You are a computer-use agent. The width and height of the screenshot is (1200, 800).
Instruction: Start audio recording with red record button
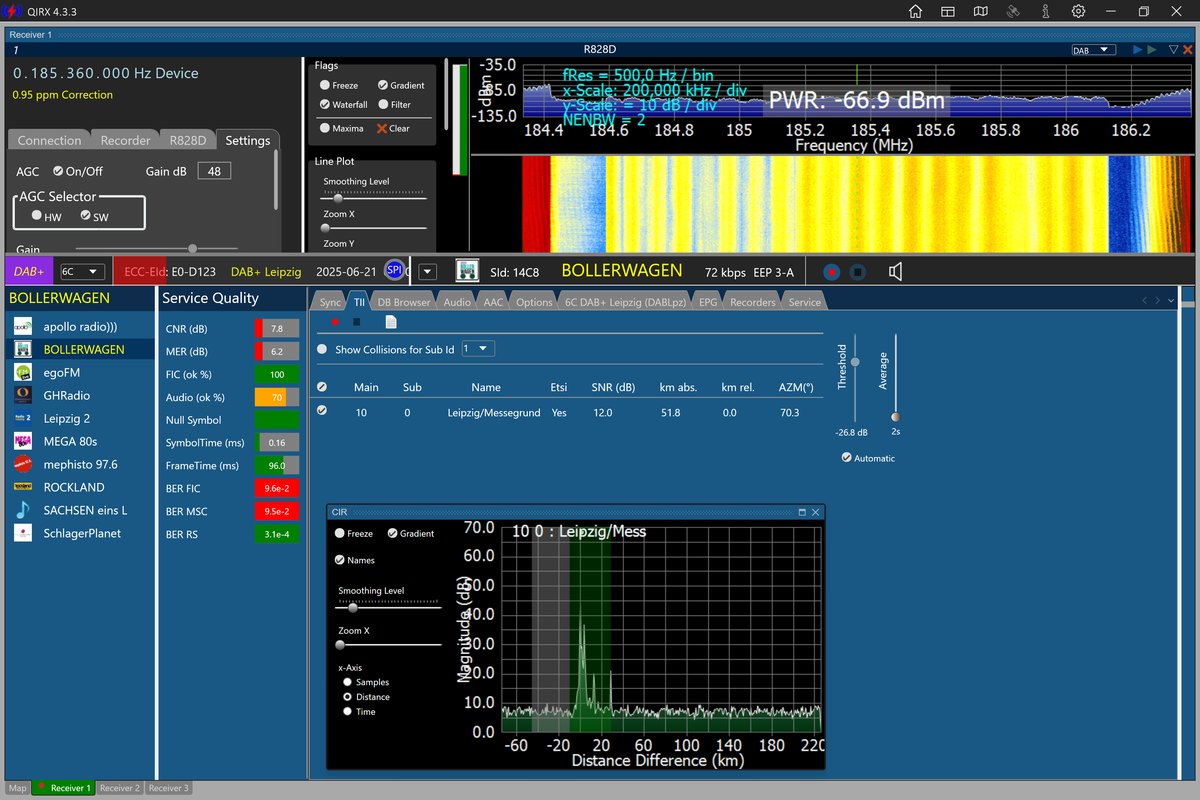[x=831, y=271]
